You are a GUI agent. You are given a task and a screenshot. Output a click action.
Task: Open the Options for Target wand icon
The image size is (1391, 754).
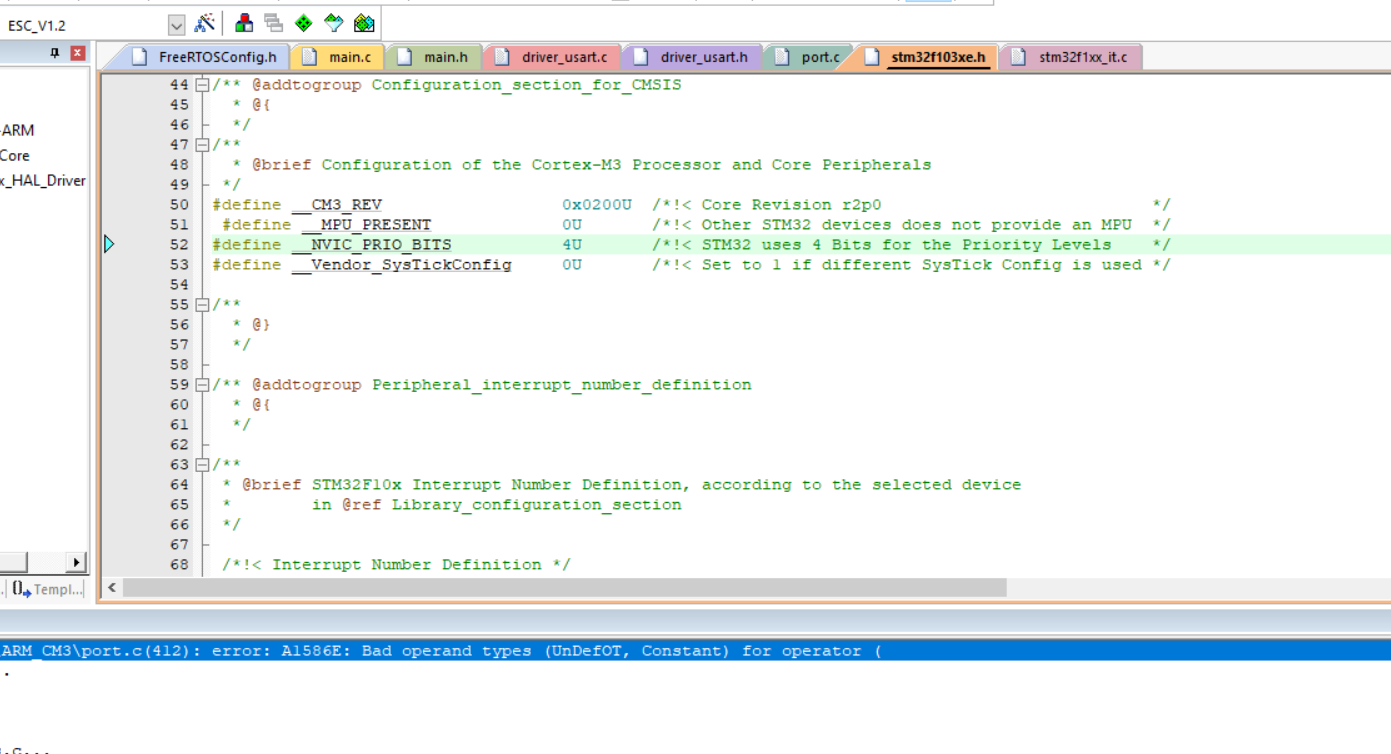(204, 22)
